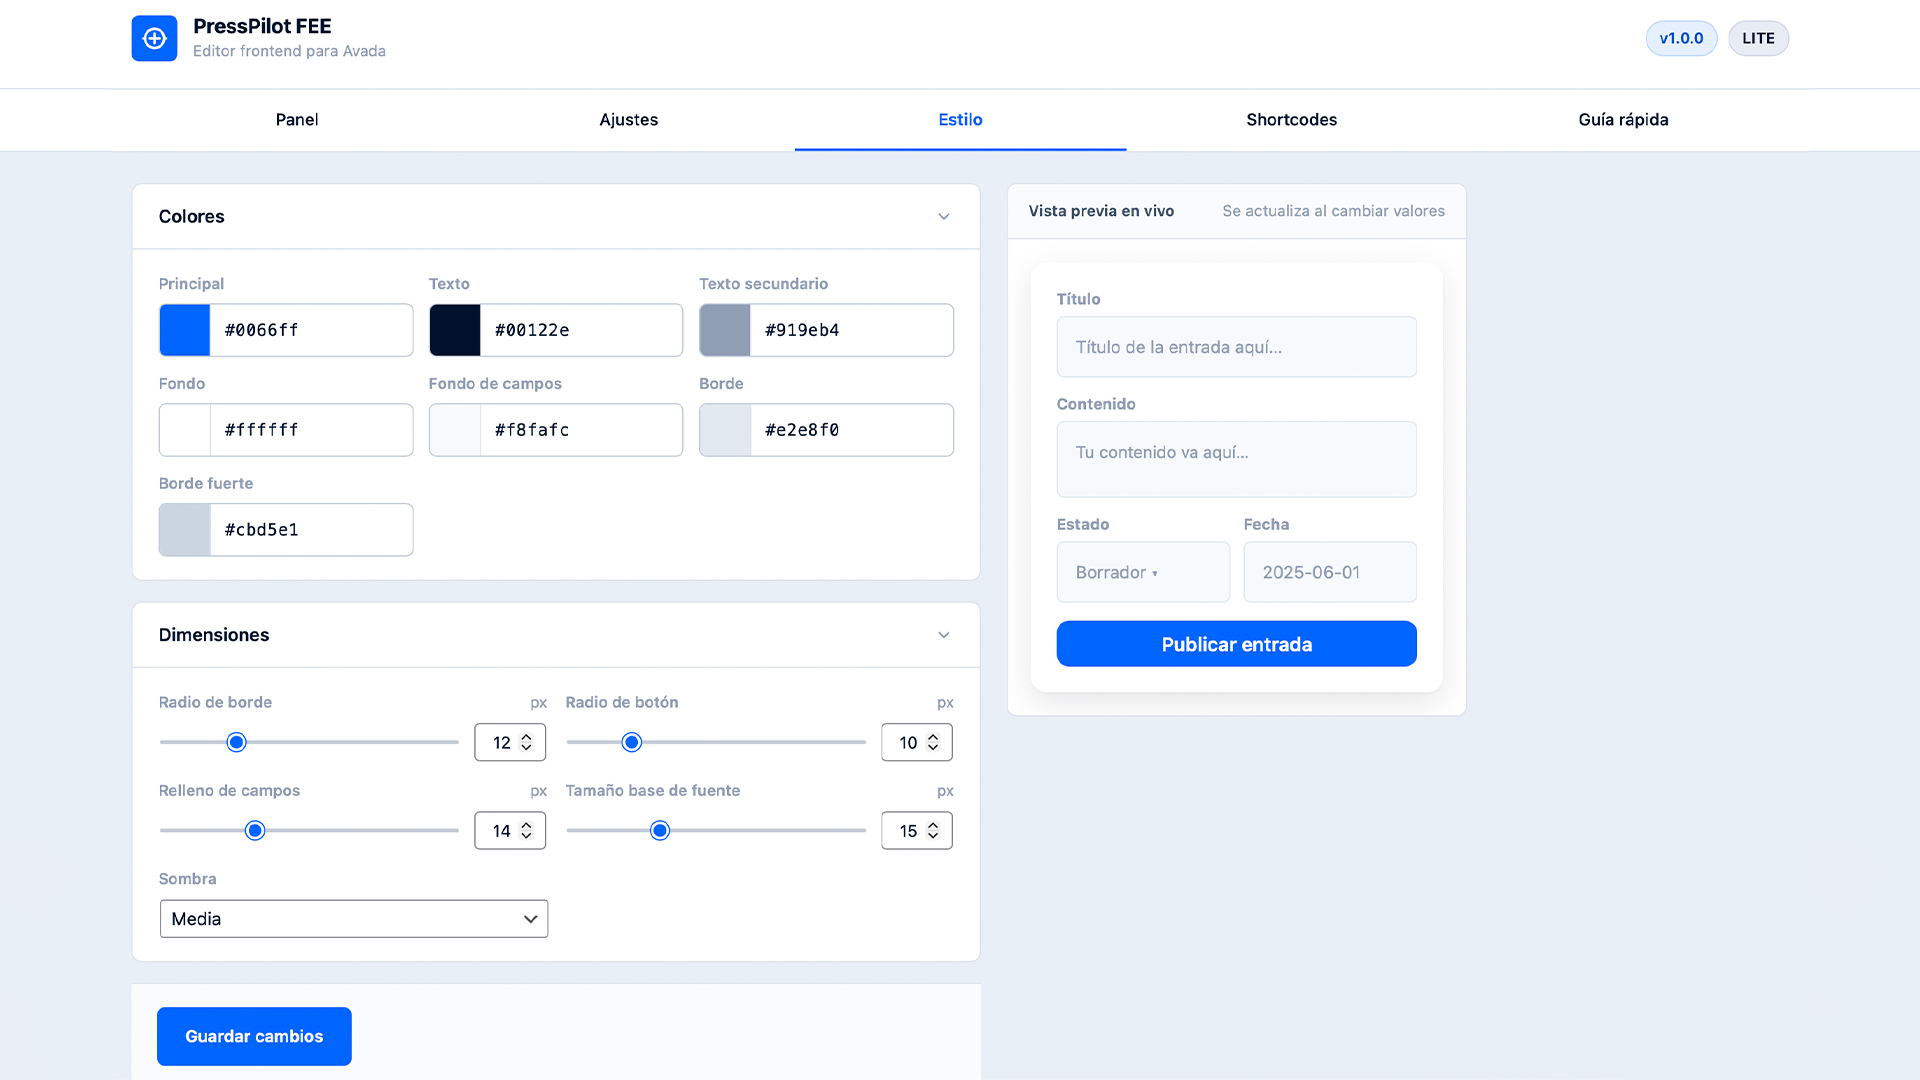Collapse the Colores section
1920x1080 pixels.
(x=943, y=216)
